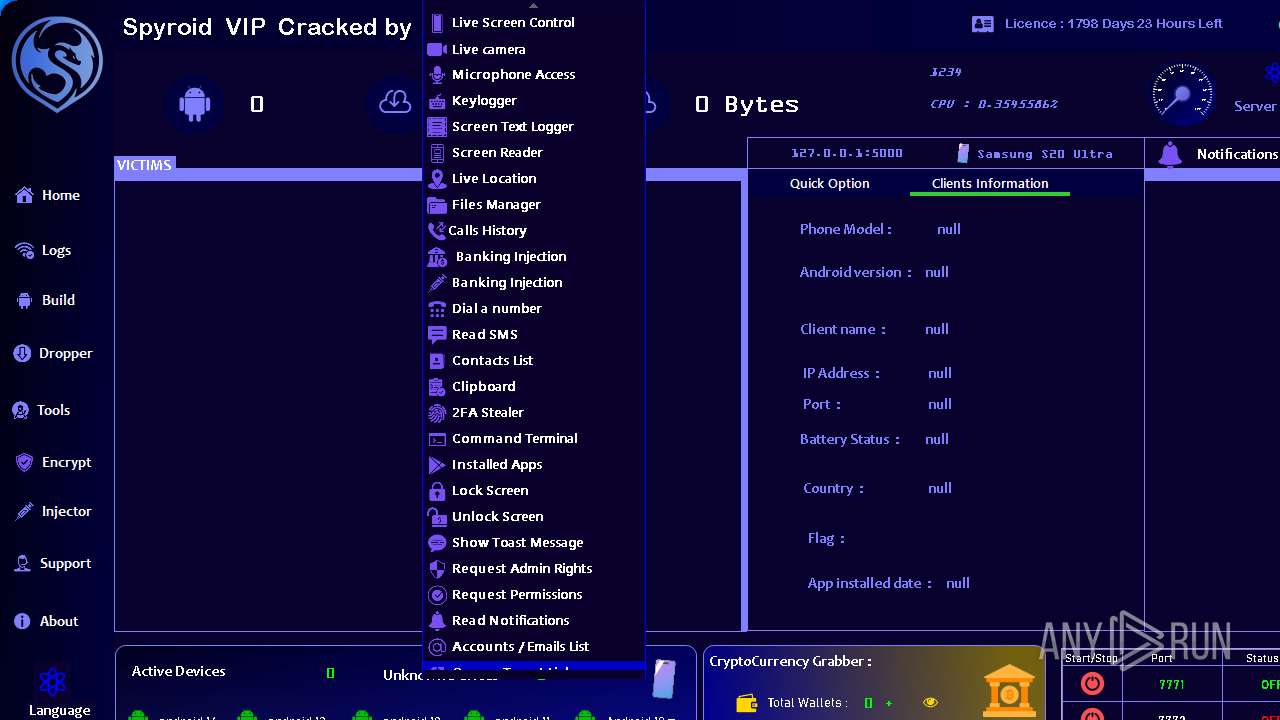Click the Show Toast Message bubble icon

click(437, 543)
